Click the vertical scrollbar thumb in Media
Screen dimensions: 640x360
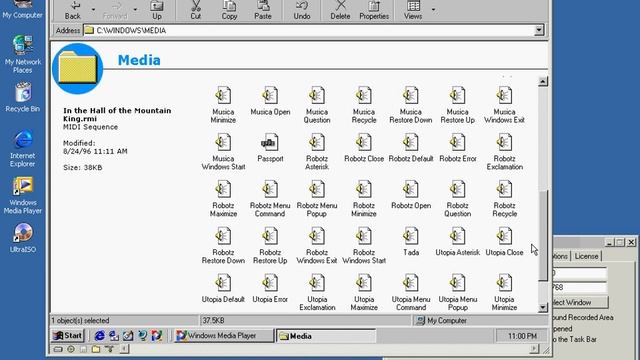click(542, 236)
